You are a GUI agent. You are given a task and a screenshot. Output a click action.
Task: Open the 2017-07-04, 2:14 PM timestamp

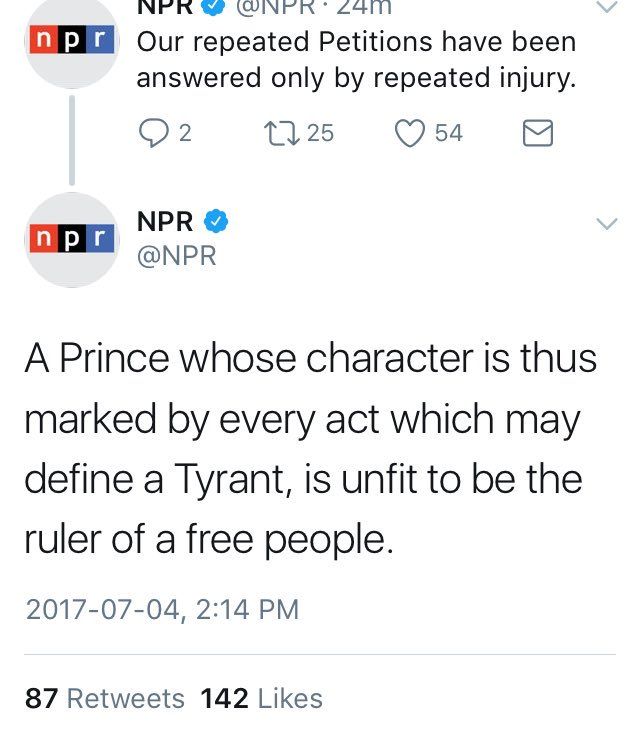(x=161, y=609)
